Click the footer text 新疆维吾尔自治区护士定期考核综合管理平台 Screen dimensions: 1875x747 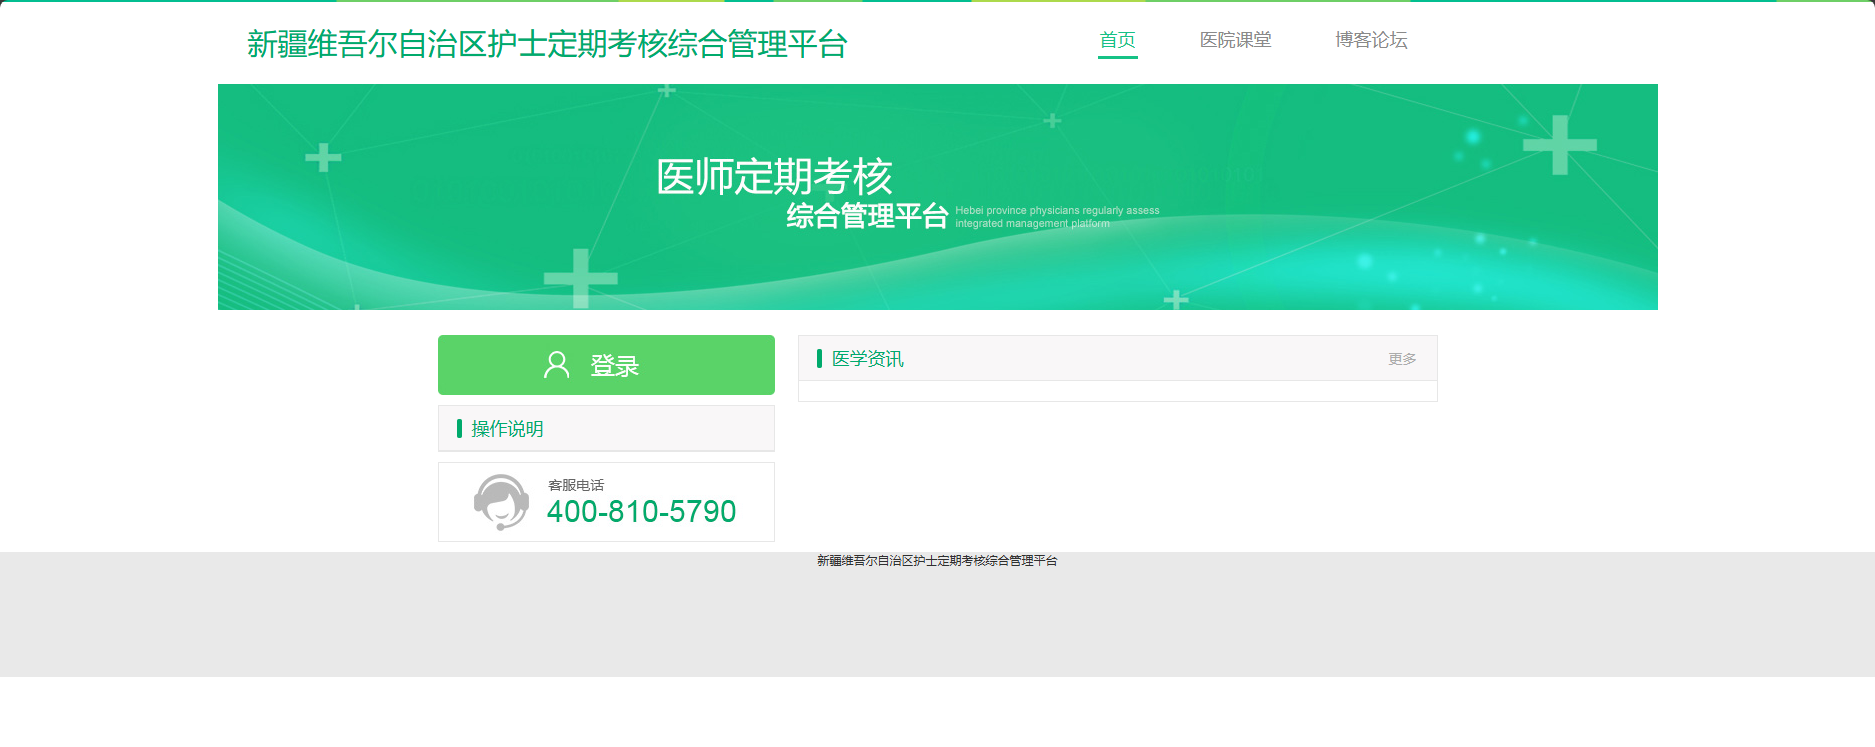[937, 561]
